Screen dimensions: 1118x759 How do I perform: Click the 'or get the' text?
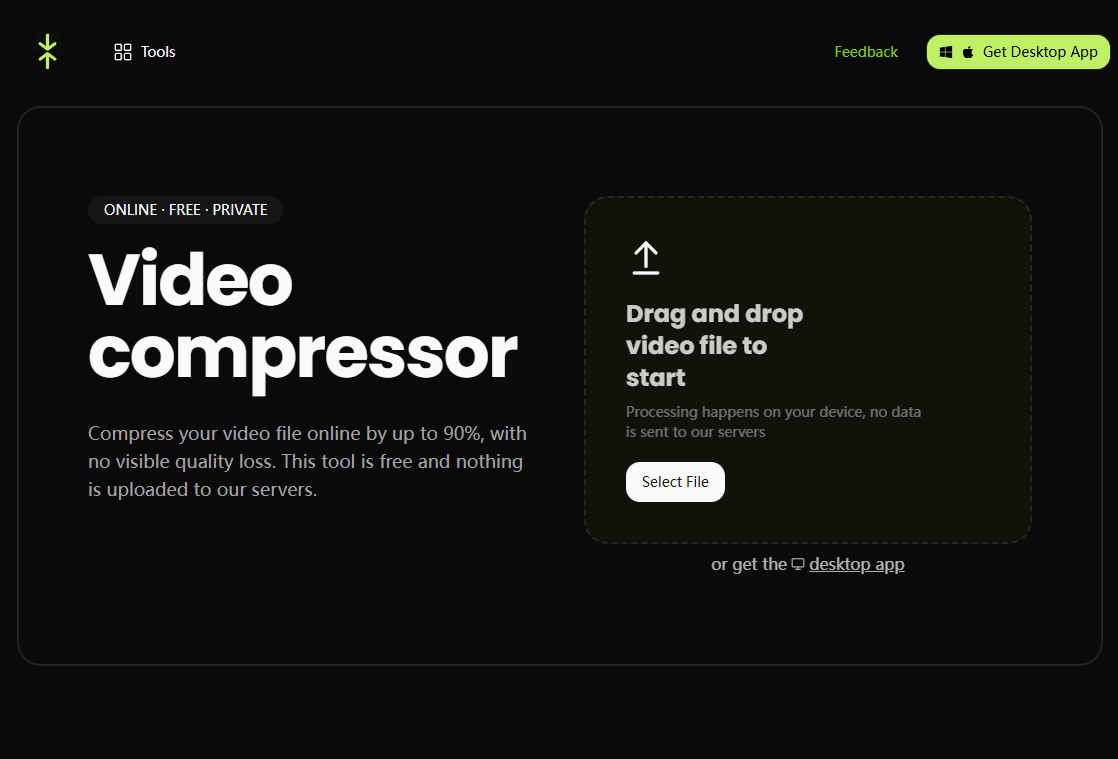coord(749,564)
